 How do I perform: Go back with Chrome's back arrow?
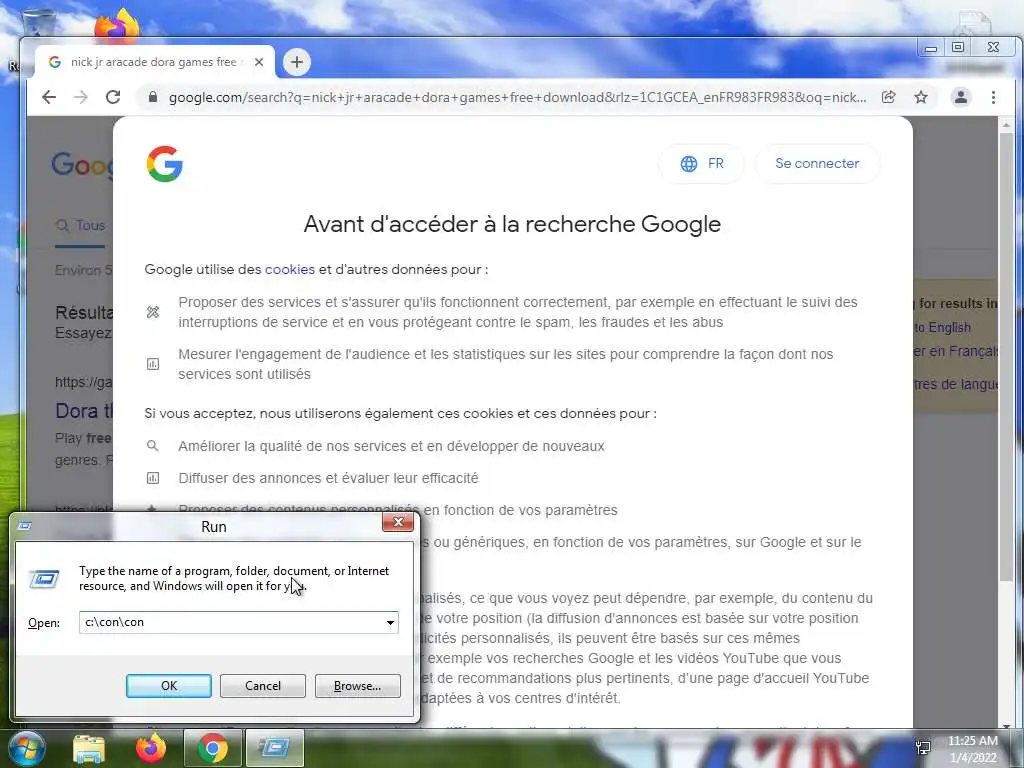[x=49, y=97]
